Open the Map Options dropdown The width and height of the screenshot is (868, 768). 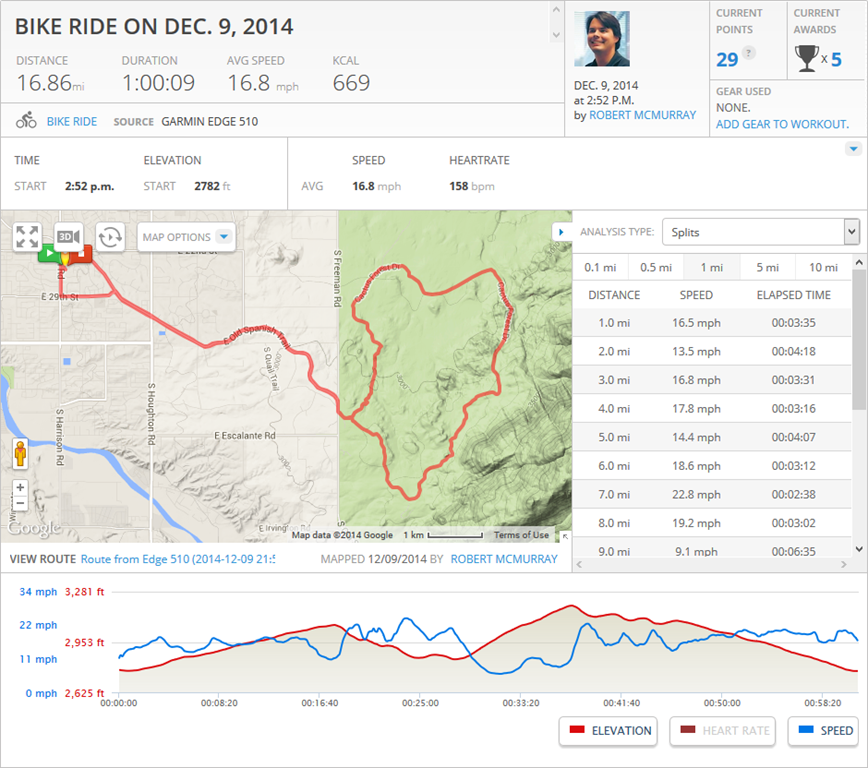point(186,237)
